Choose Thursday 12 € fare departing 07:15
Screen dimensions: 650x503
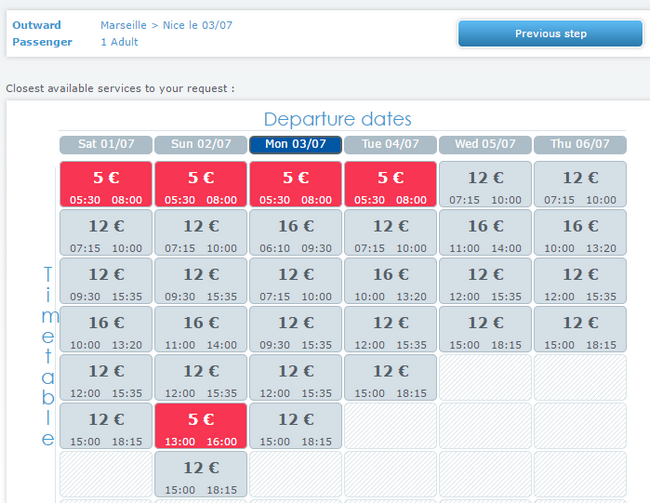click(x=580, y=184)
